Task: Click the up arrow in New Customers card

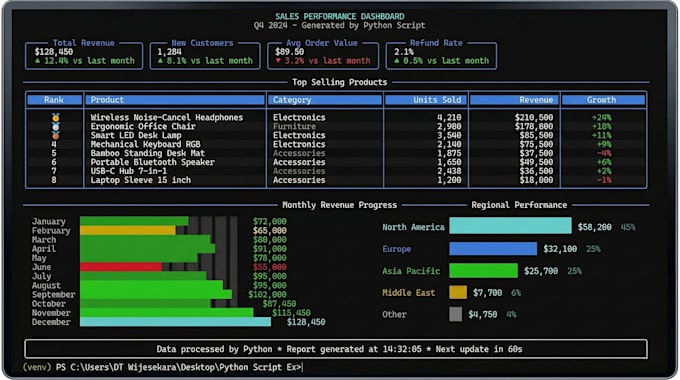Action: pos(160,61)
